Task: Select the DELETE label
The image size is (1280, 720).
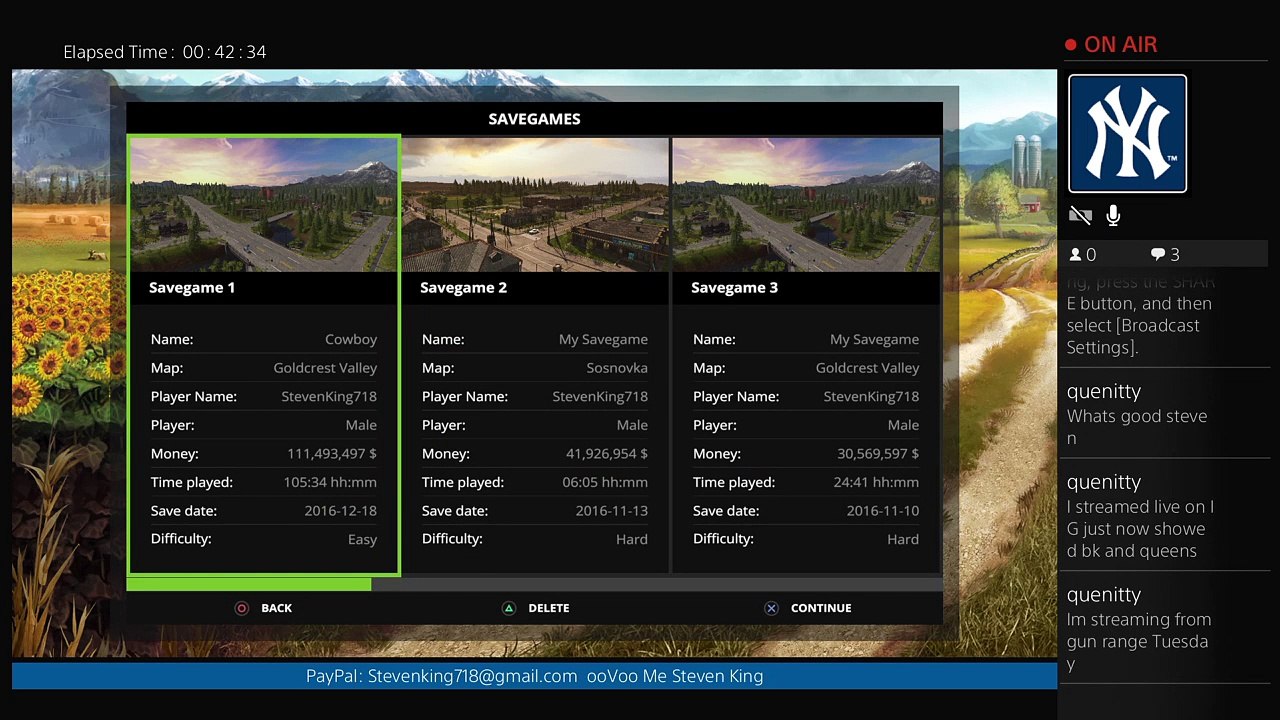Action: point(549,608)
